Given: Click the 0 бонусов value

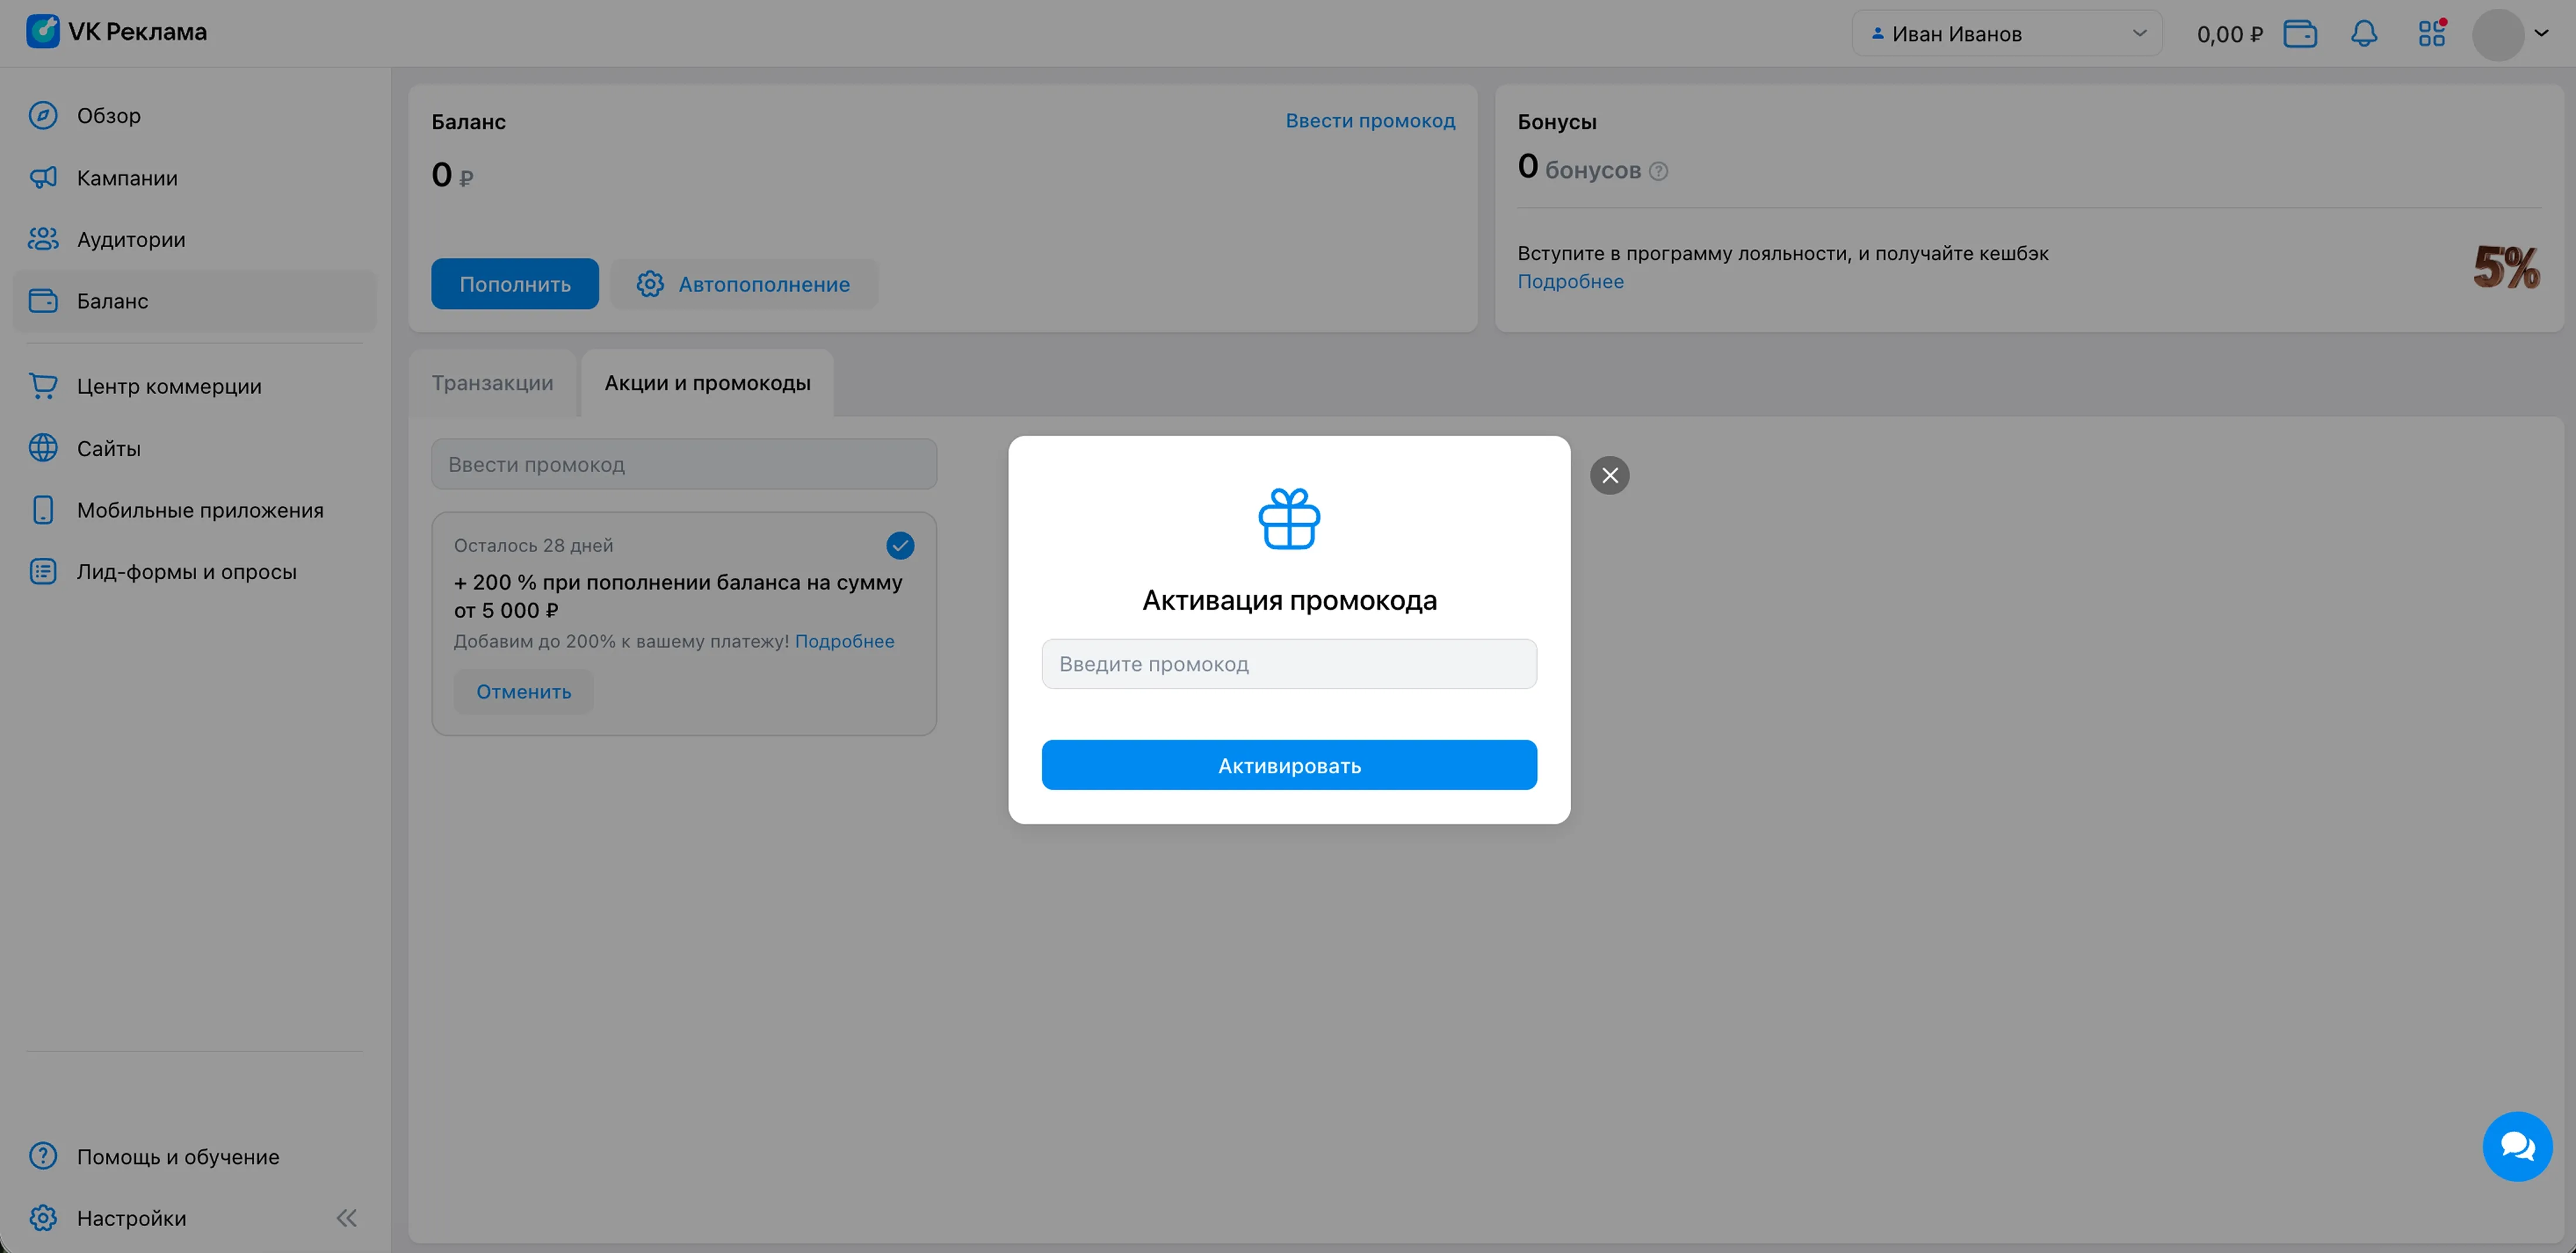Looking at the screenshot, I should [x=1579, y=167].
